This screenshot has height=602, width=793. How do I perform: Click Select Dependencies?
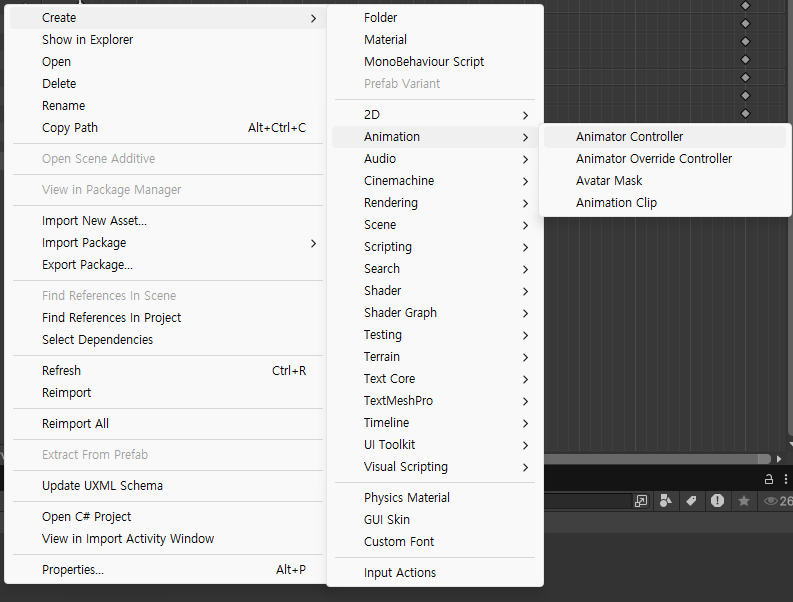[167, 339]
